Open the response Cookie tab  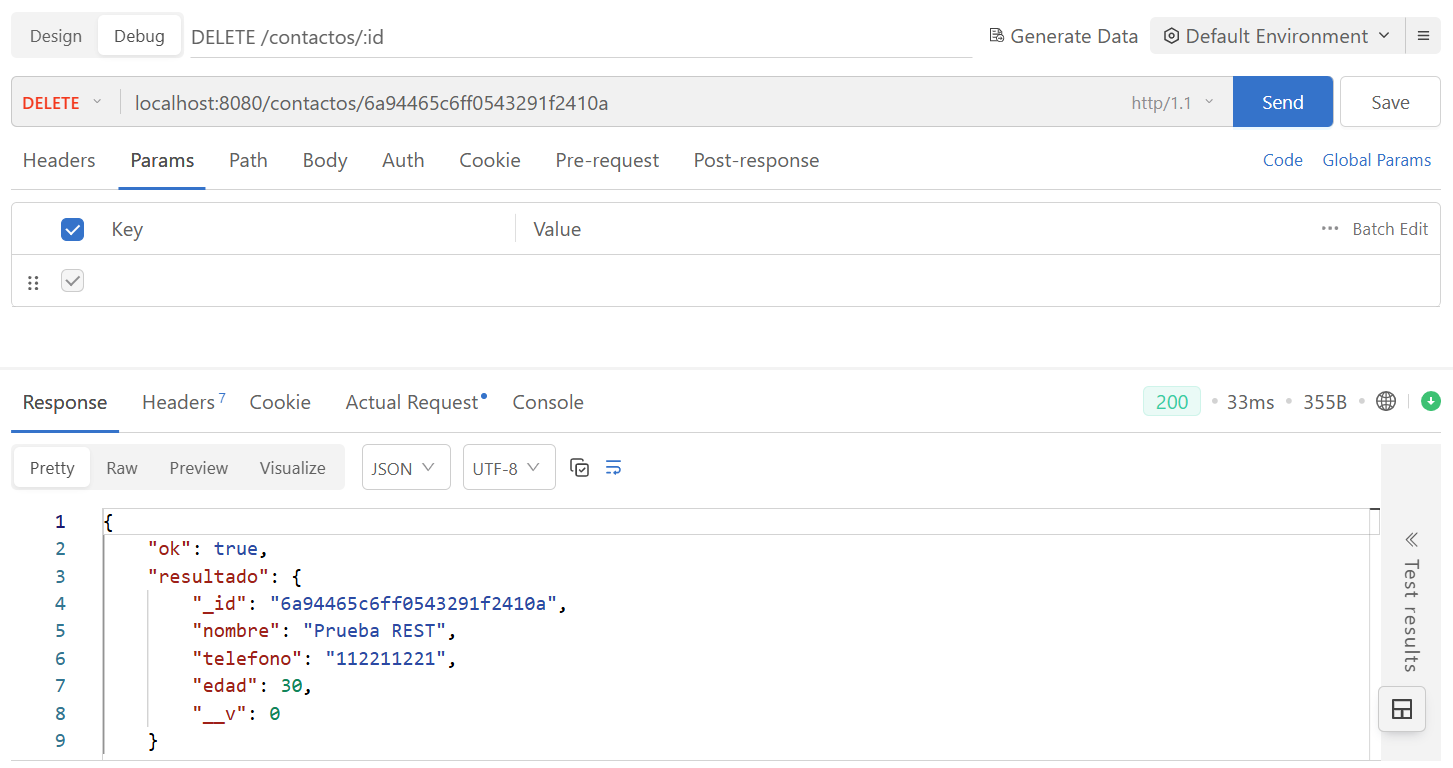pyautogui.click(x=280, y=402)
